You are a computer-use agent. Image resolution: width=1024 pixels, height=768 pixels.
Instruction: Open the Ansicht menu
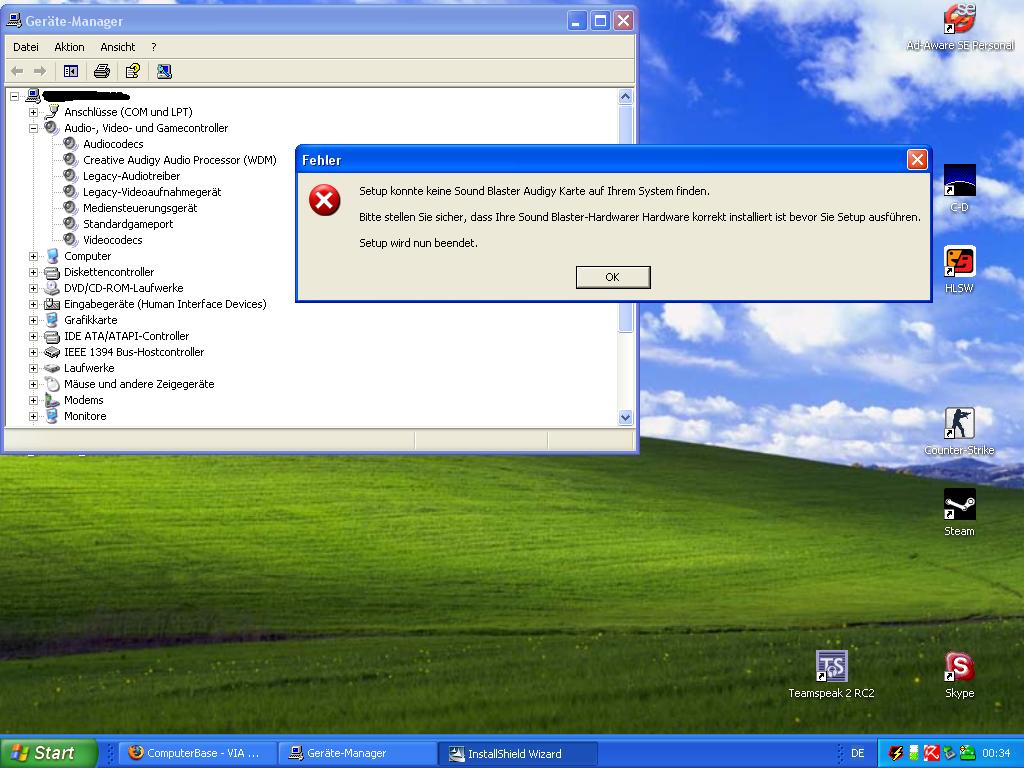pyautogui.click(x=118, y=47)
